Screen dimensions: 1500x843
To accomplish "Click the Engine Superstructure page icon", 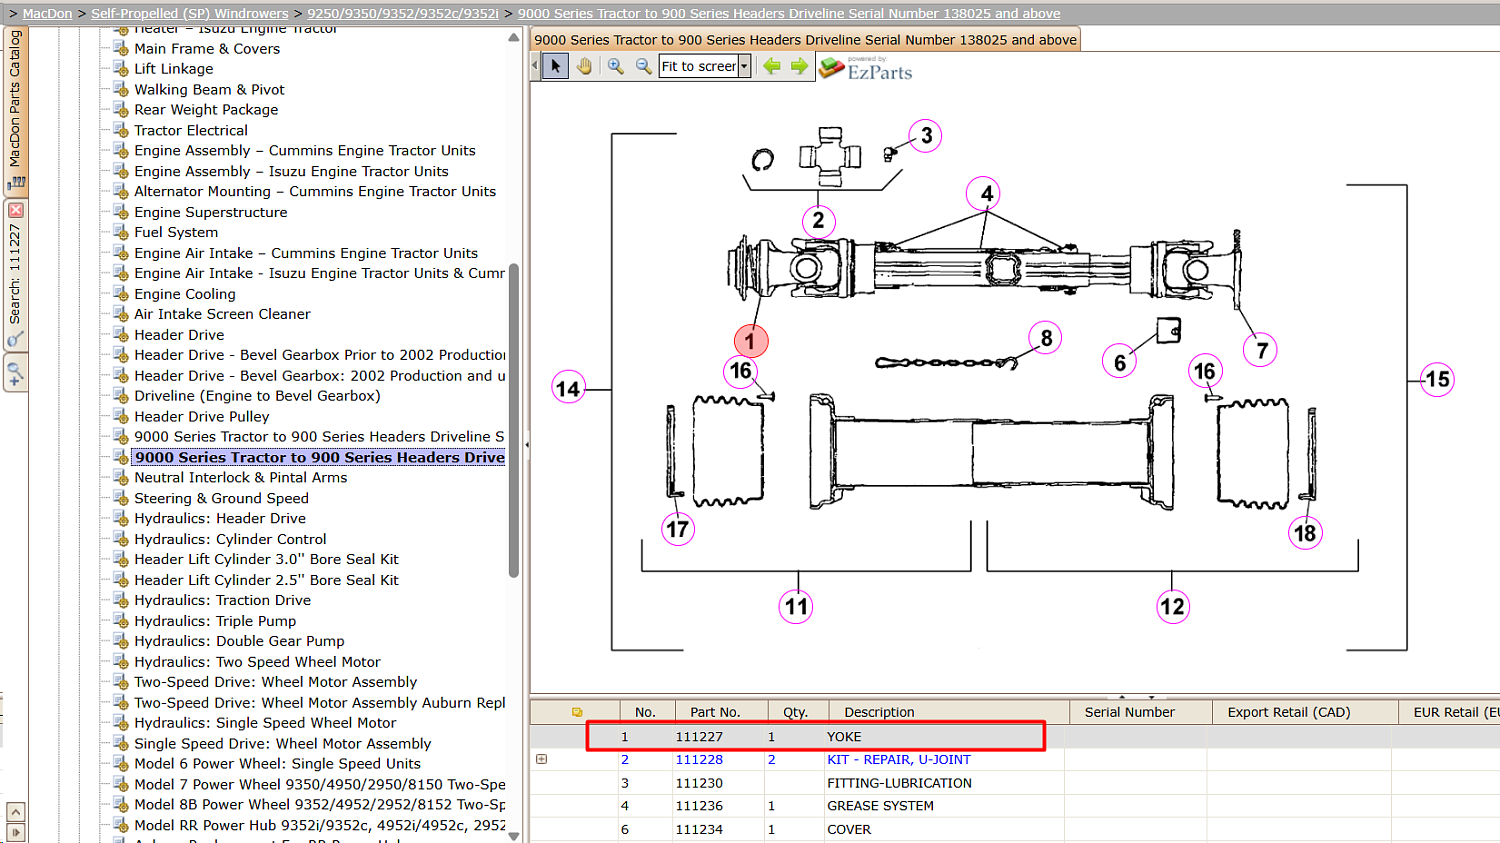I will (x=121, y=212).
